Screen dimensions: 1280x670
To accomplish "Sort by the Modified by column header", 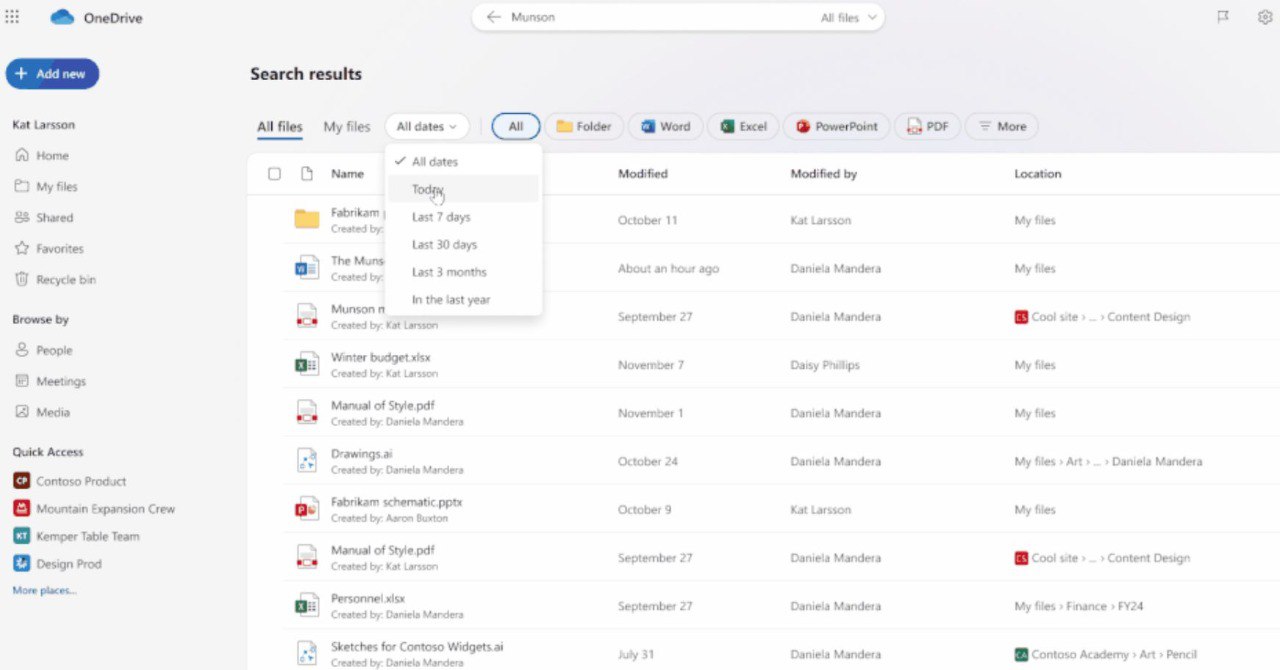I will (x=824, y=174).
